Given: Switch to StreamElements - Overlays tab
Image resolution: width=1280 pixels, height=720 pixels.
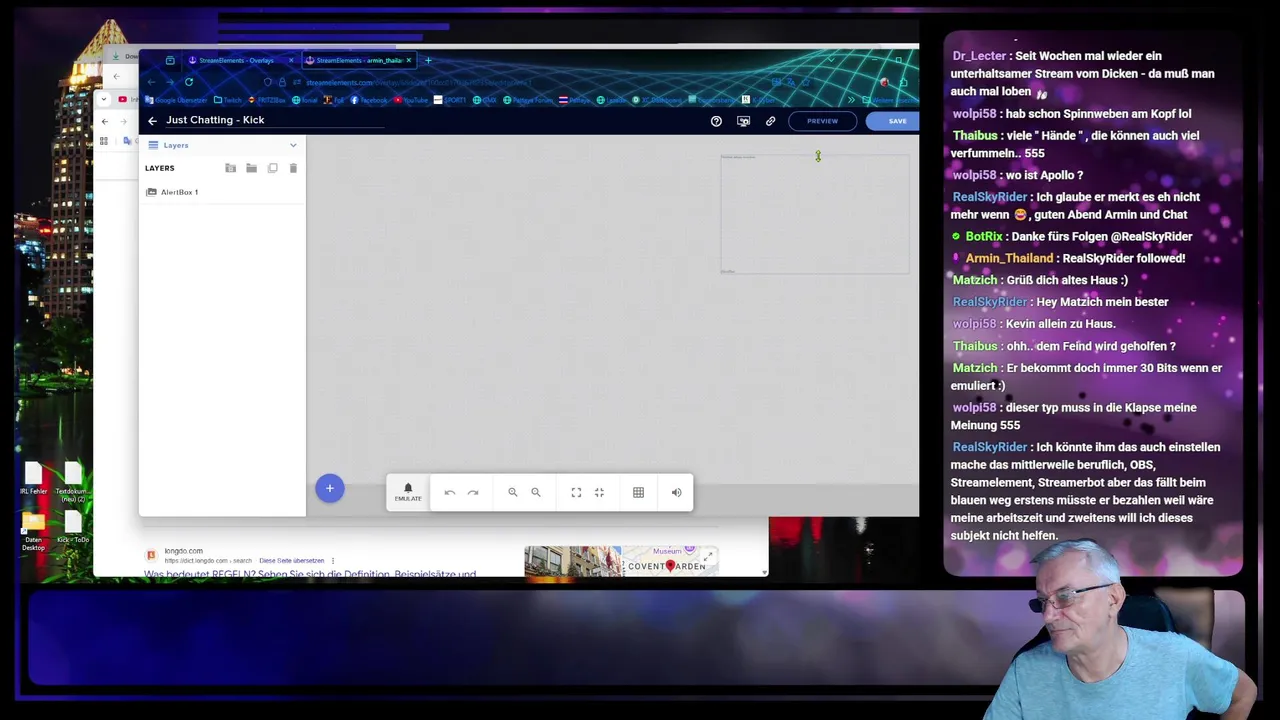Looking at the screenshot, I should (236, 60).
